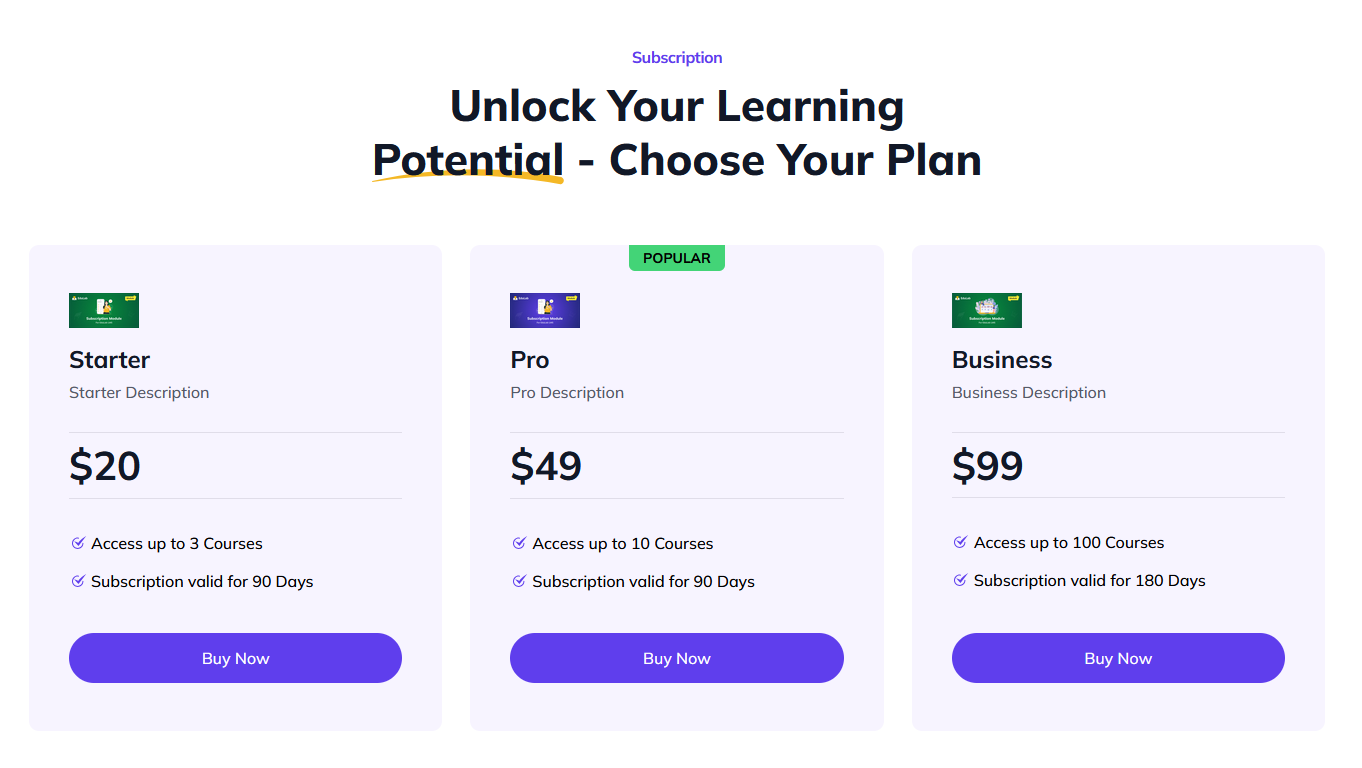Click the $99 price
The width and height of the screenshot is (1362, 768).
(x=988, y=466)
